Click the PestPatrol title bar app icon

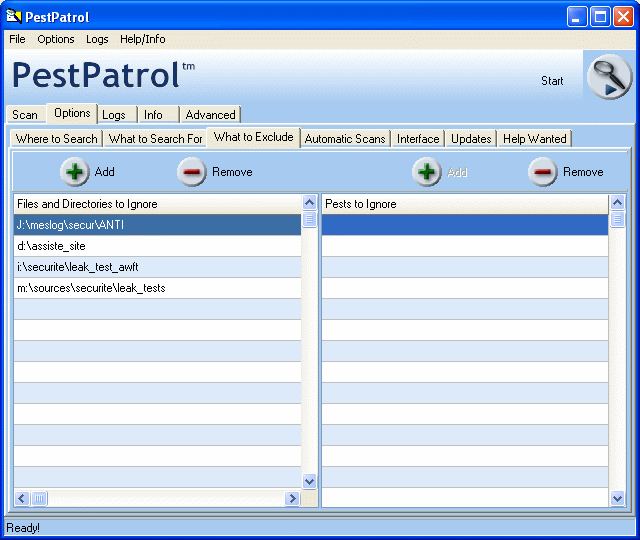[x=13, y=16]
